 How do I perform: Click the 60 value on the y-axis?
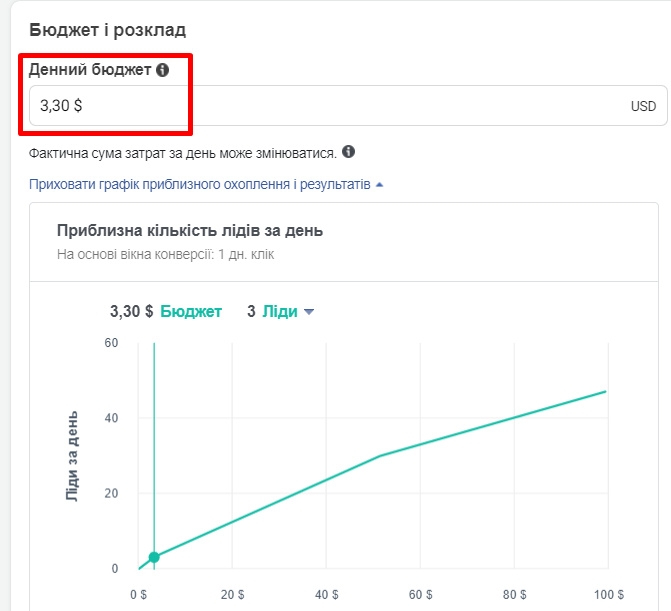[111, 342]
